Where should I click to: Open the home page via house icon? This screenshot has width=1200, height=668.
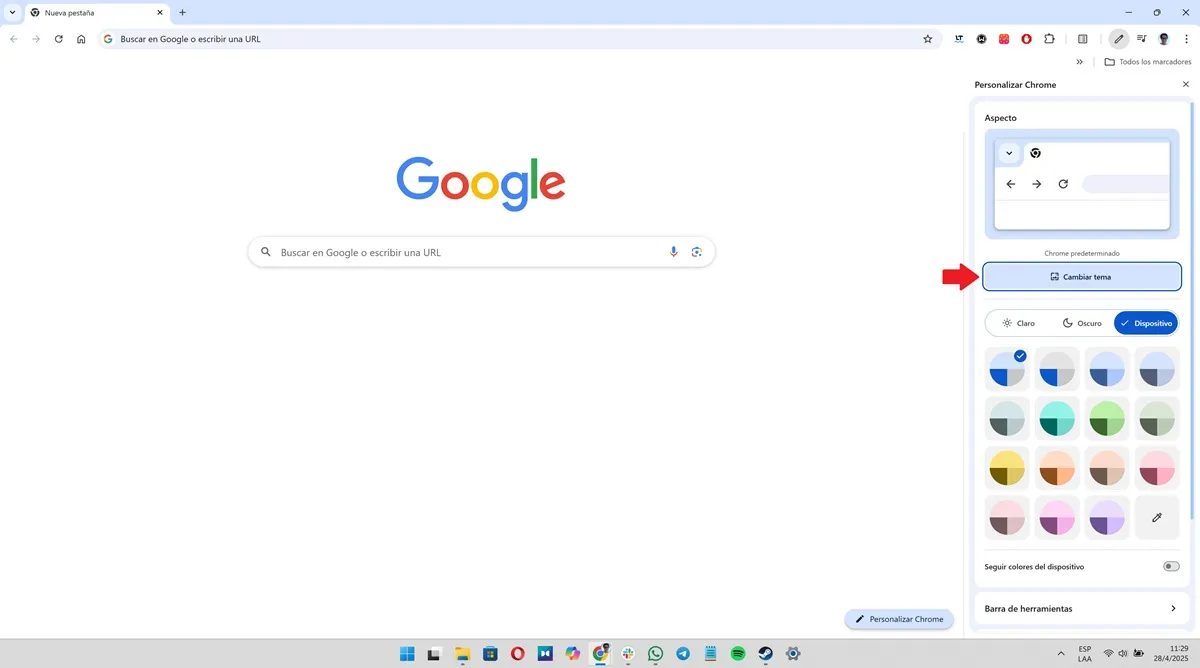tap(81, 39)
